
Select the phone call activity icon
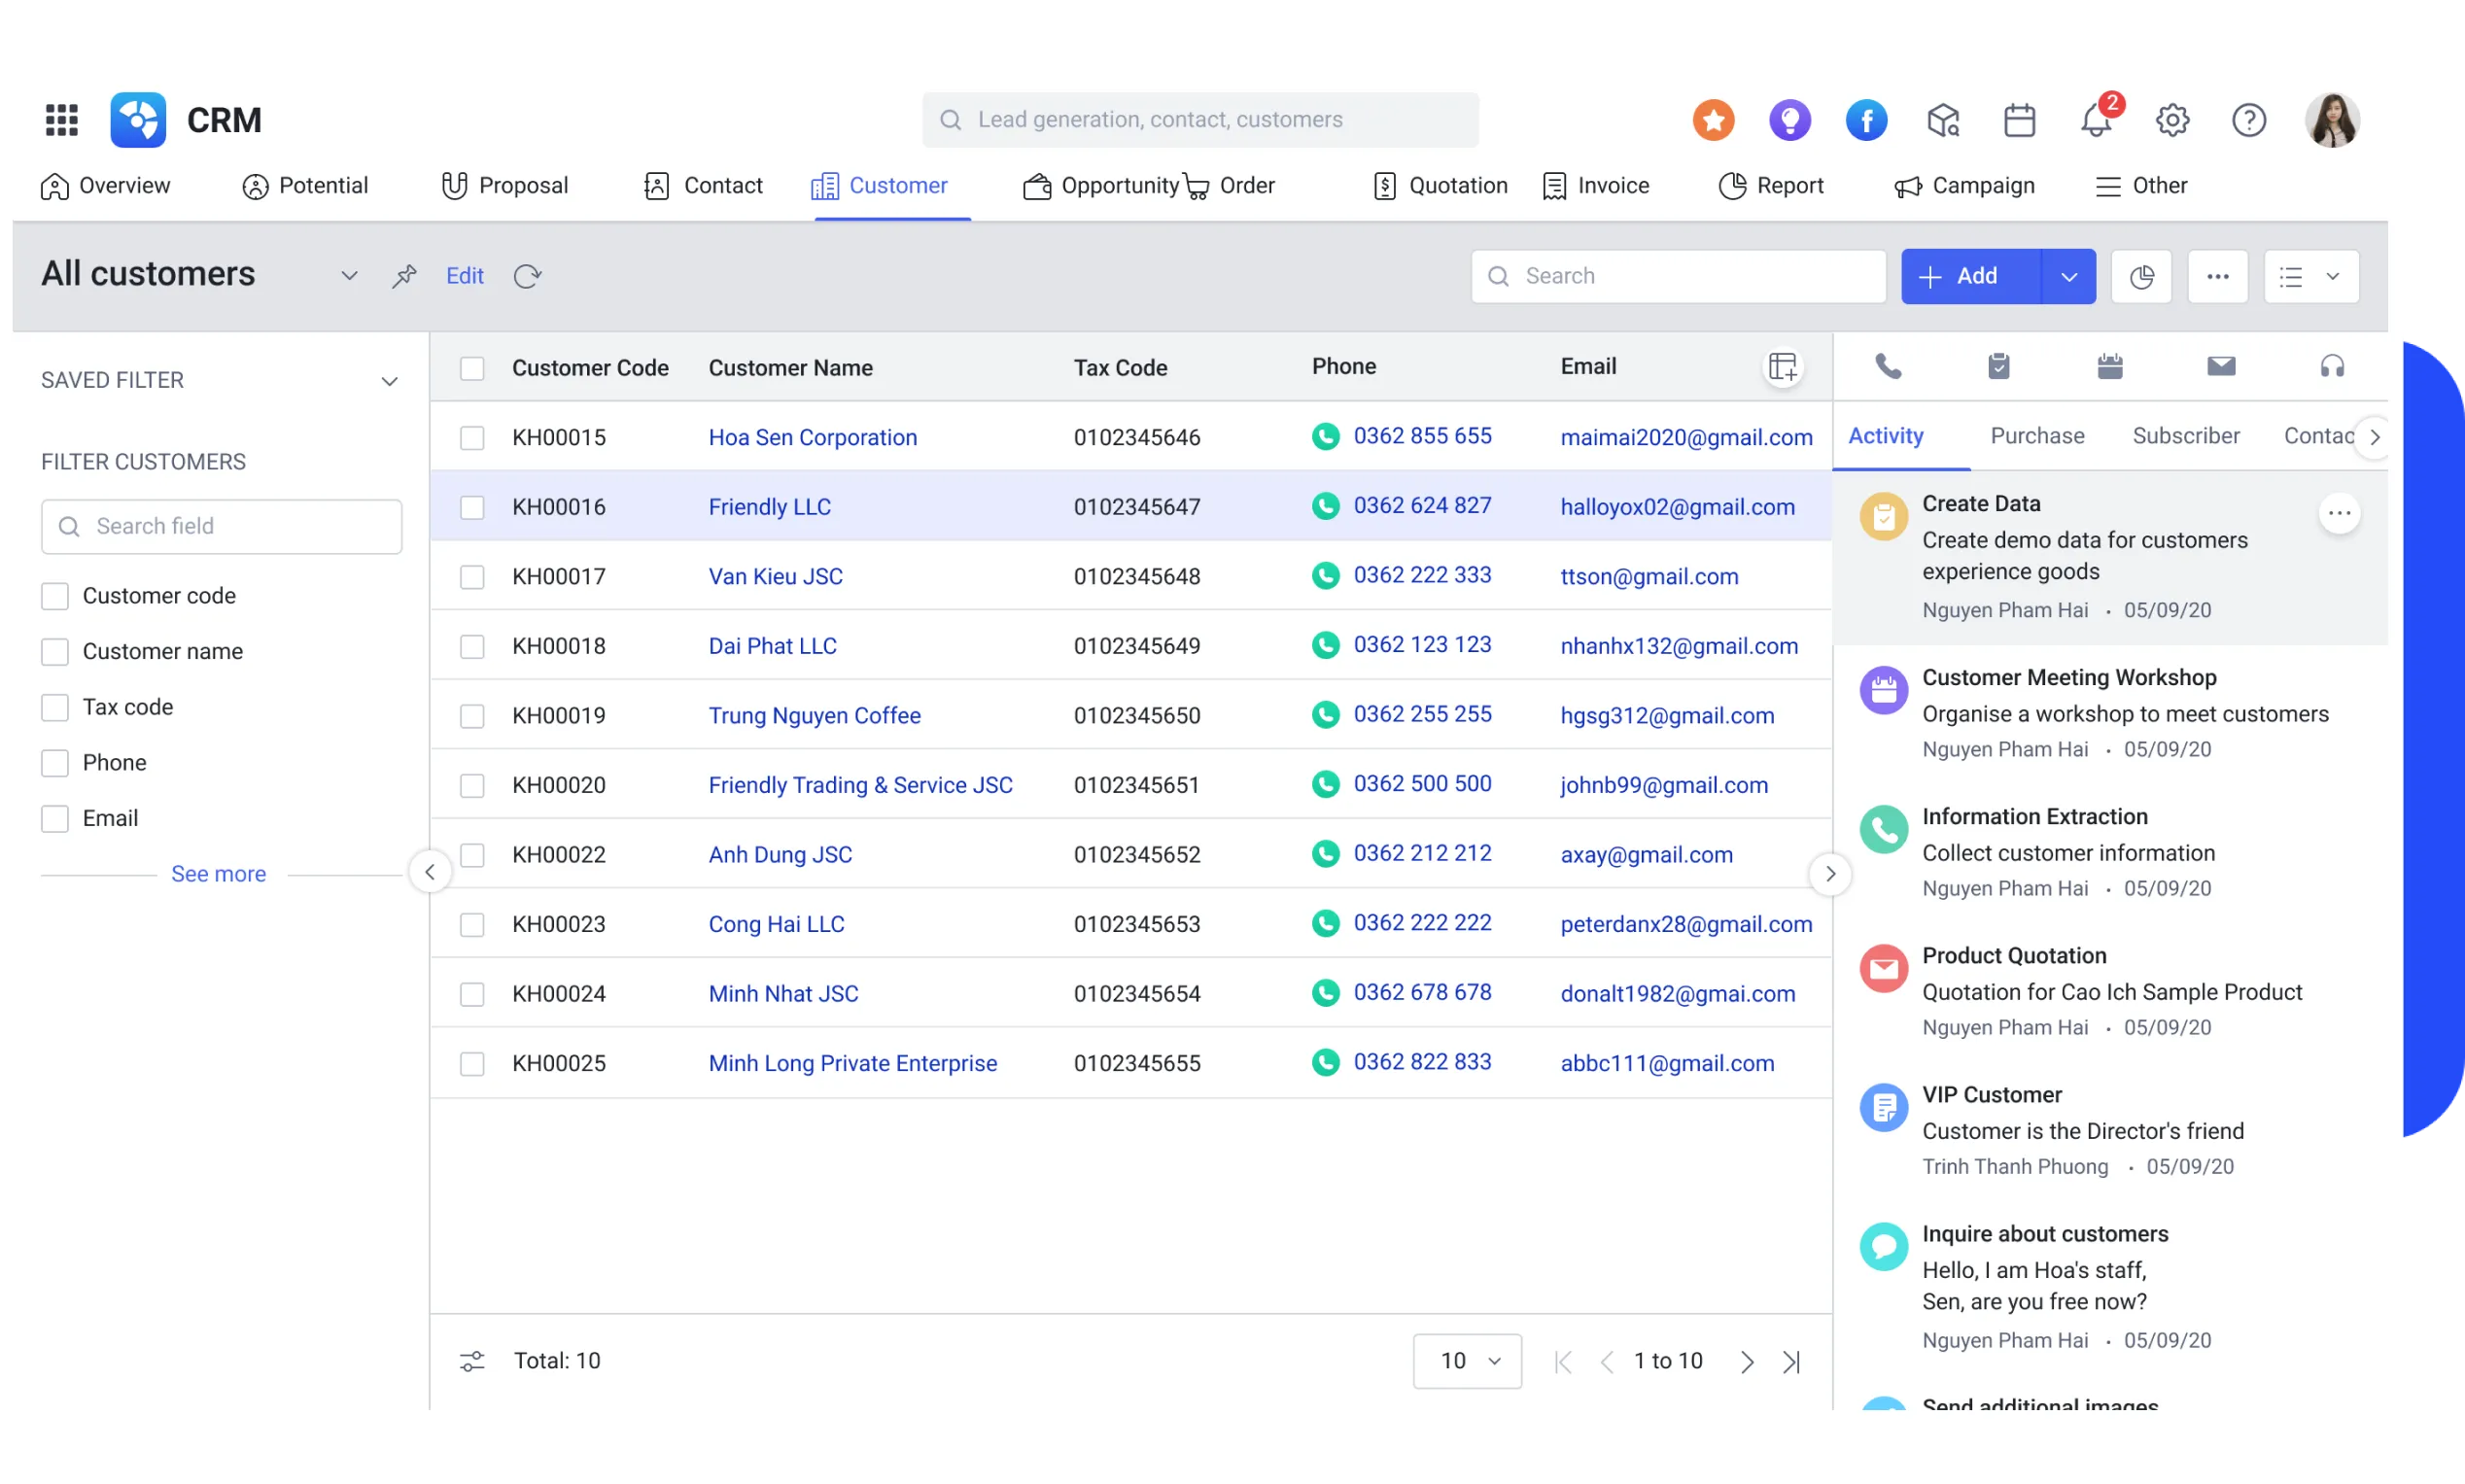click(1888, 366)
